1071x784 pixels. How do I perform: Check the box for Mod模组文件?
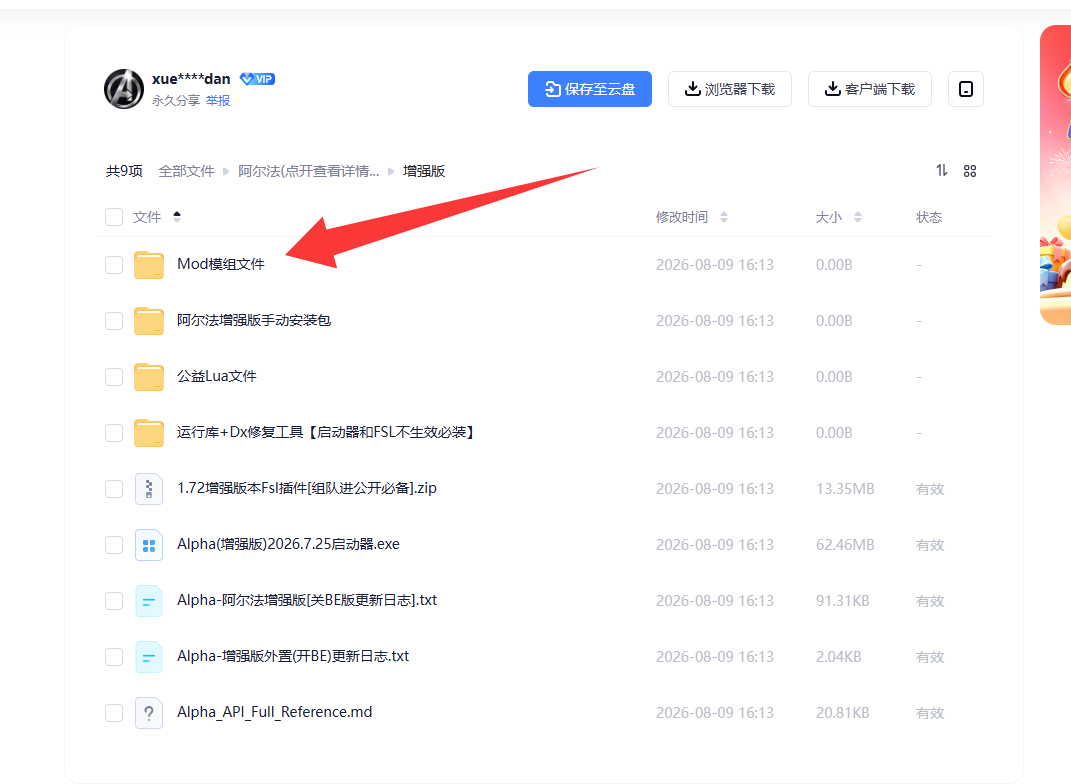(114, 265)
